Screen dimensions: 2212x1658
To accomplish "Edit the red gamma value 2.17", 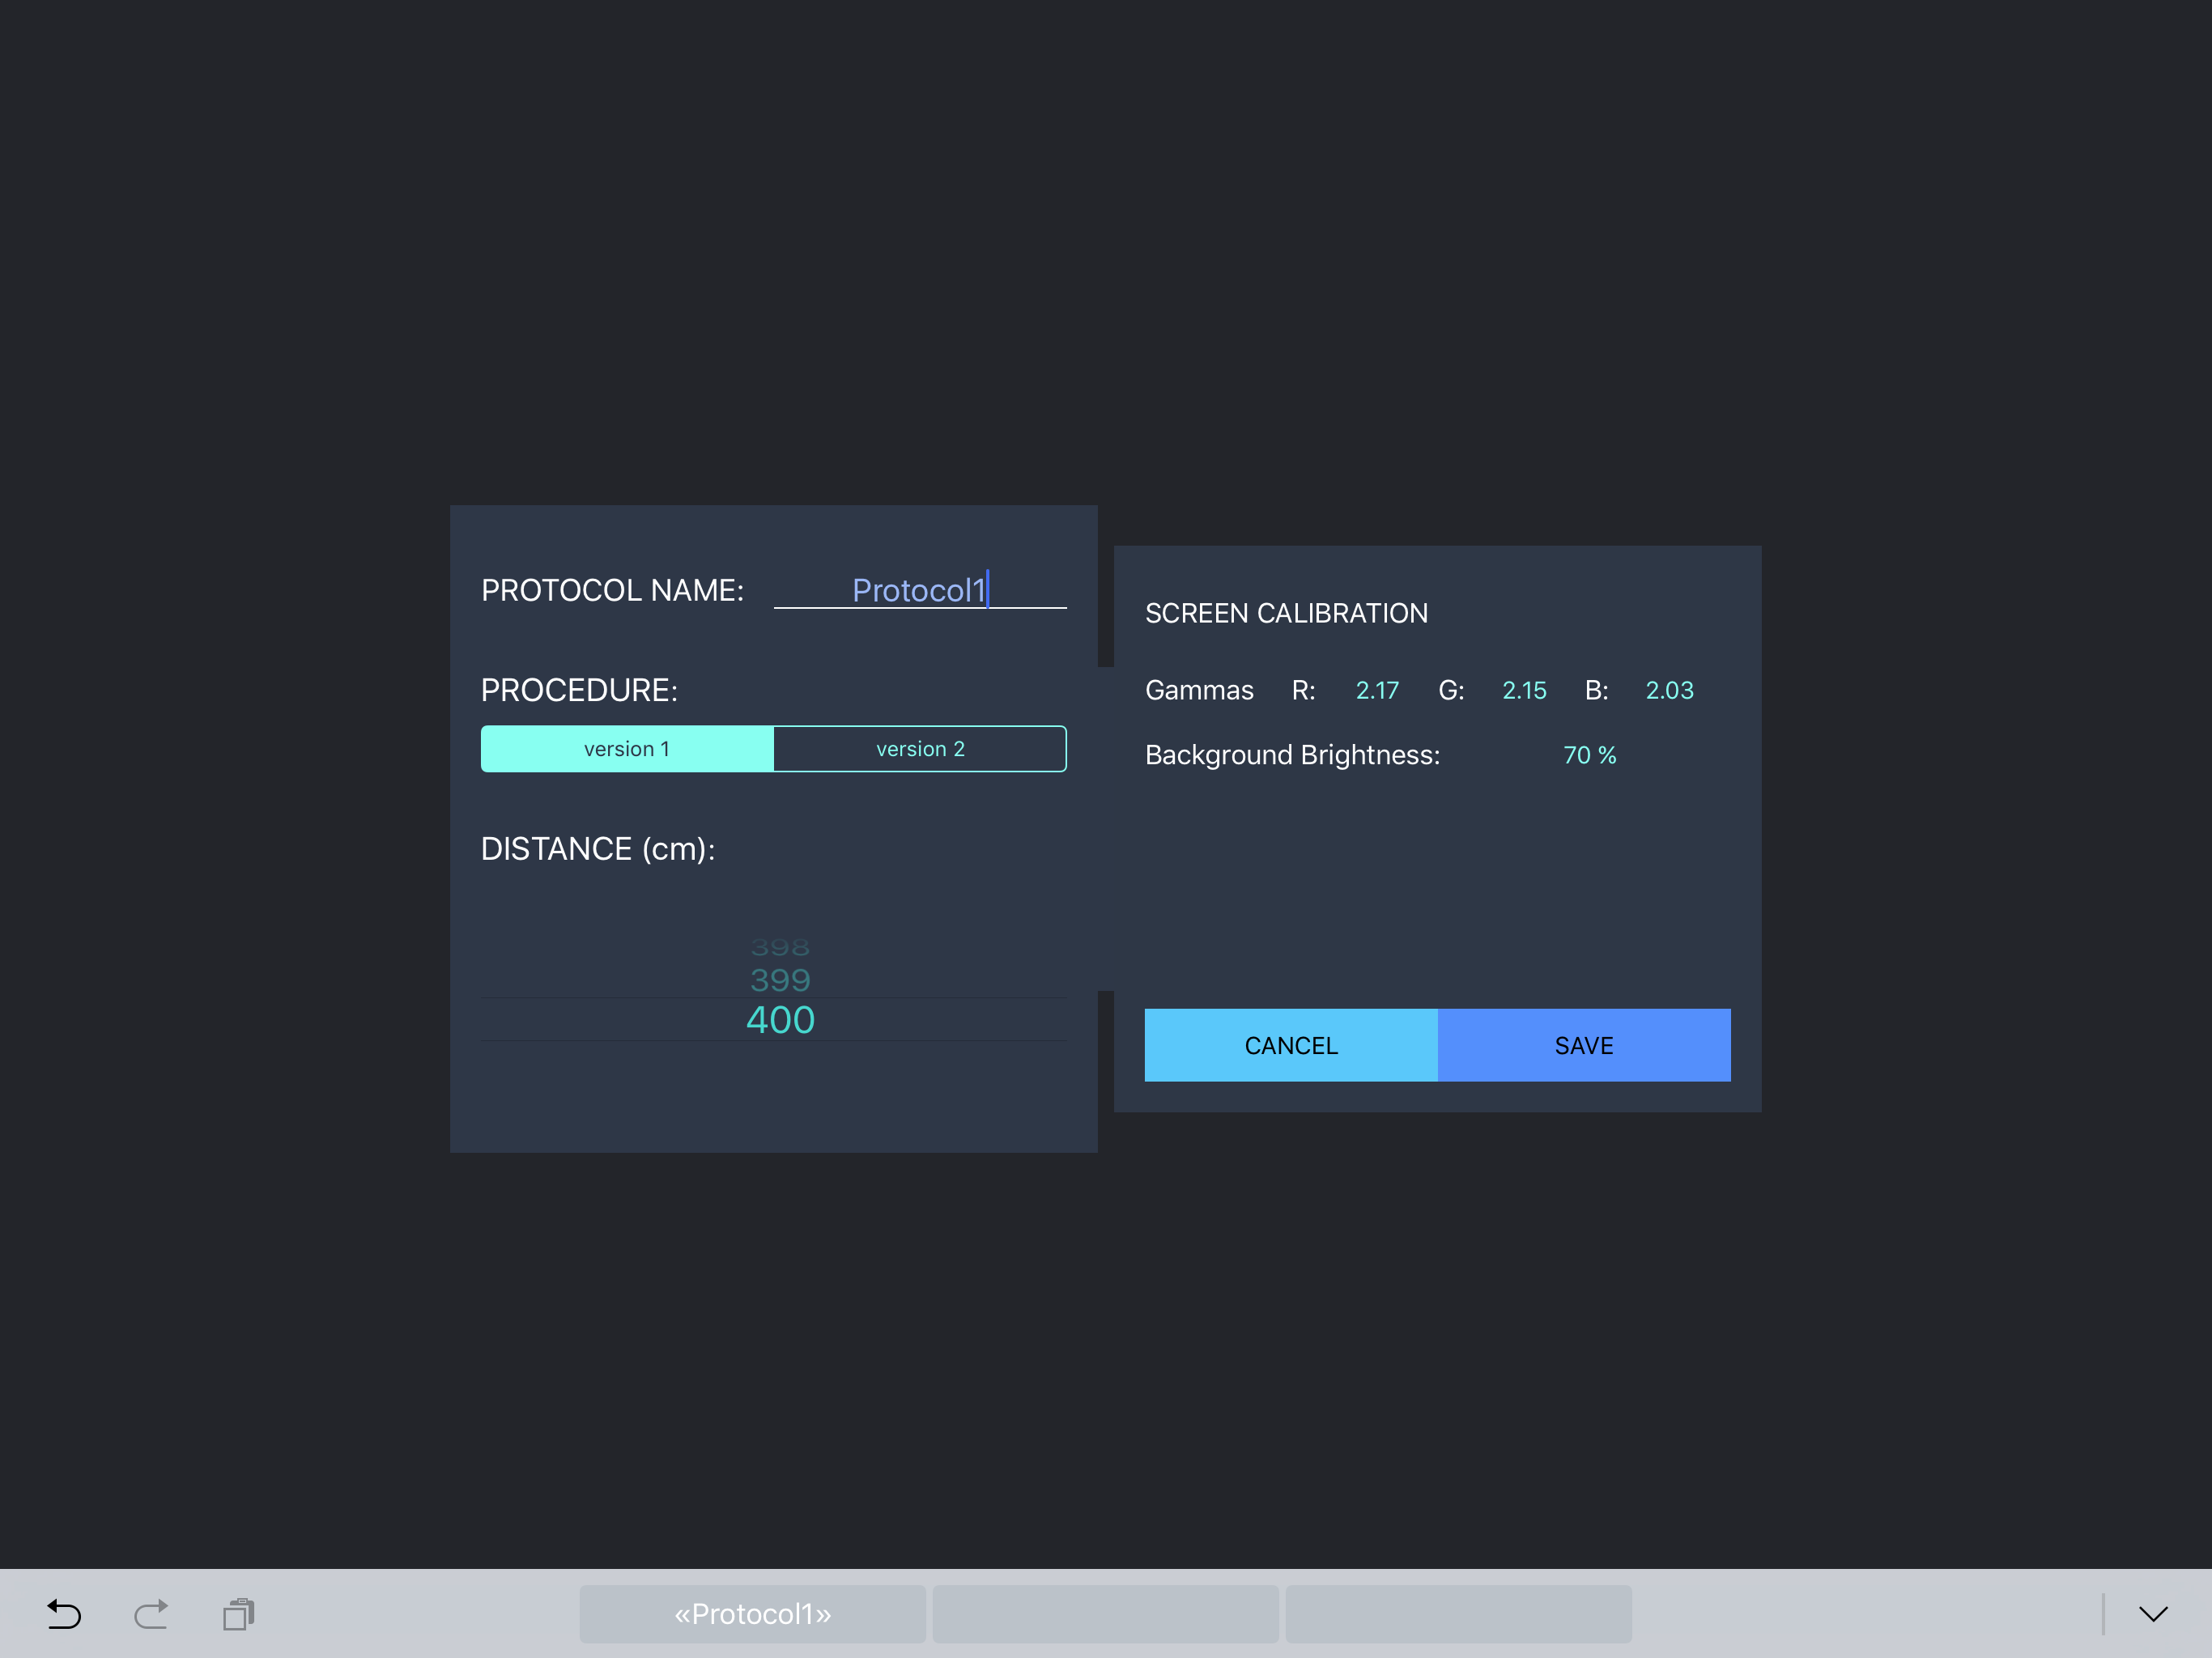I will coord(1377,690).
